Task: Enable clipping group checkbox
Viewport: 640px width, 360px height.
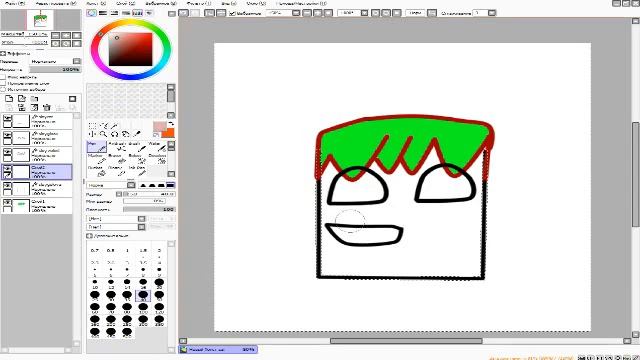Action: coord(3,83)
